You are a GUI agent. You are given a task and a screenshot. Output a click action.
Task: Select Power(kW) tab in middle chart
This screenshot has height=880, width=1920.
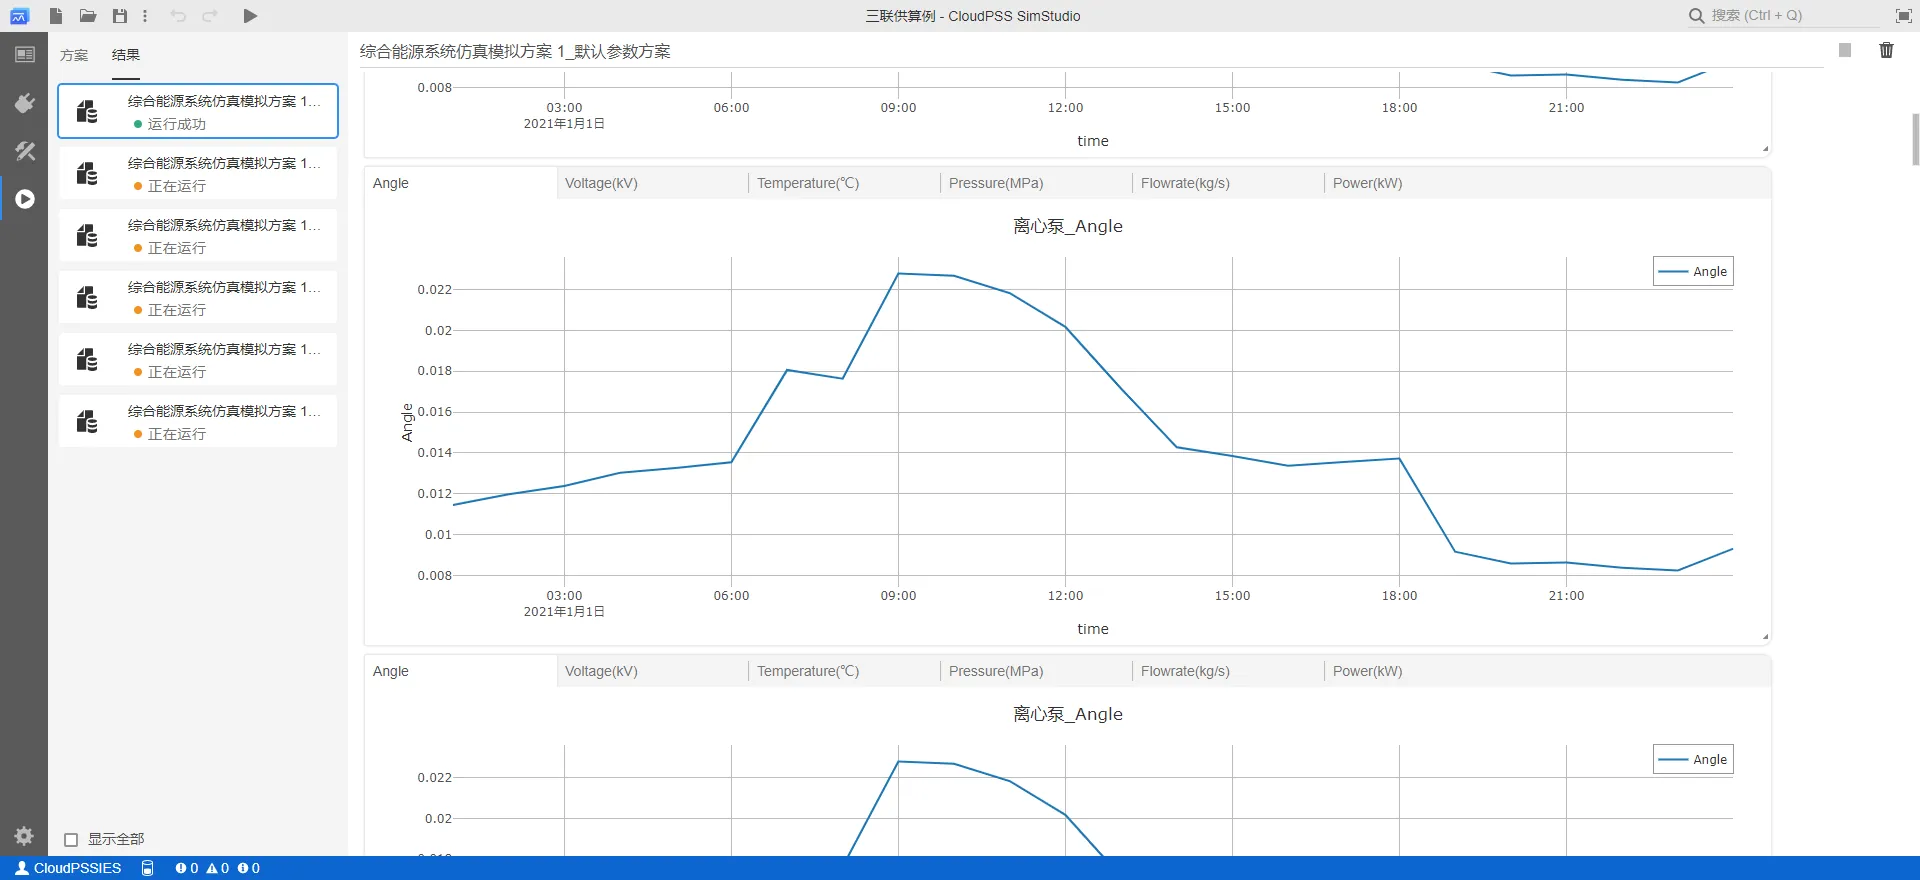click(x=1420, y=183)
